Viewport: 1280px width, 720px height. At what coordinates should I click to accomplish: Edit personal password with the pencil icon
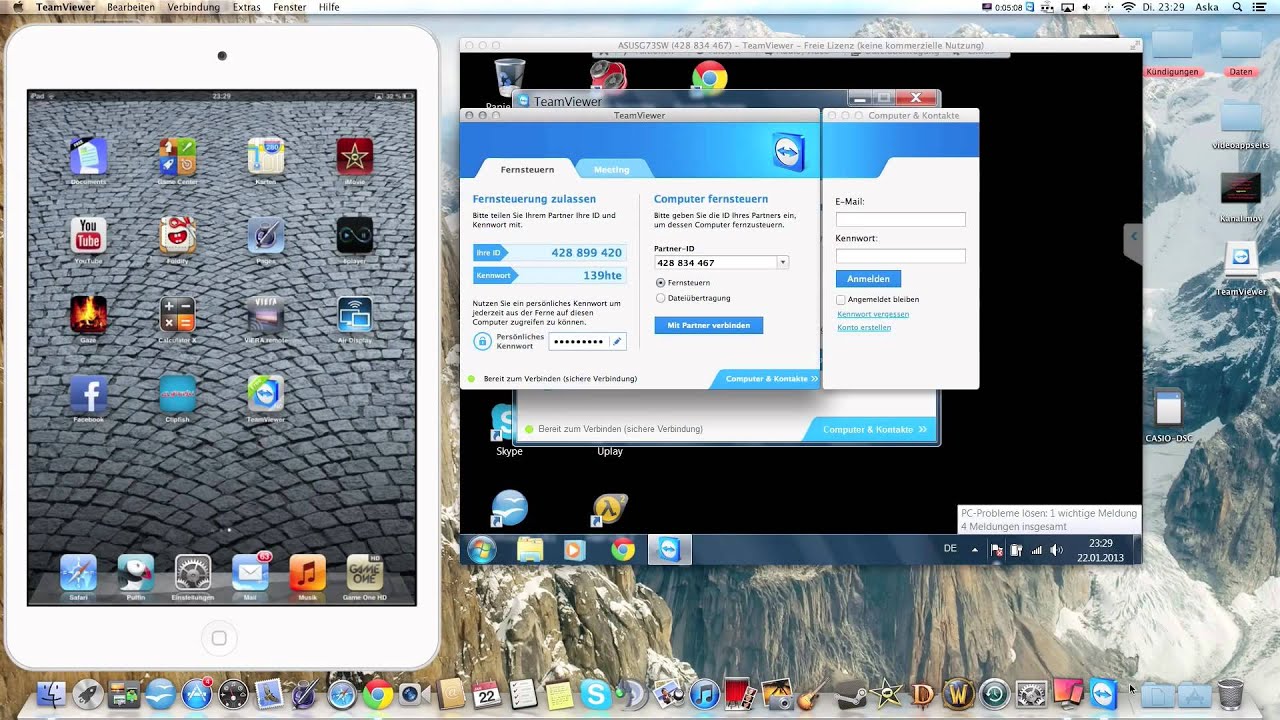point(617,341)
